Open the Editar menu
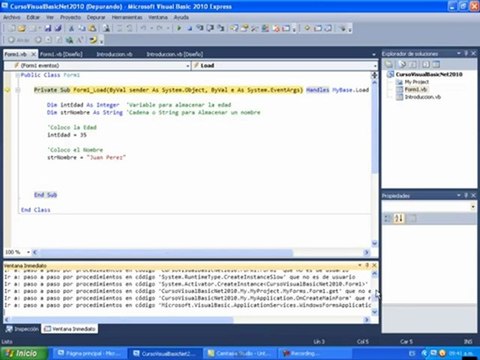This screenshot has height=360, width=480. pyautogui.click(x=33, y=17)
